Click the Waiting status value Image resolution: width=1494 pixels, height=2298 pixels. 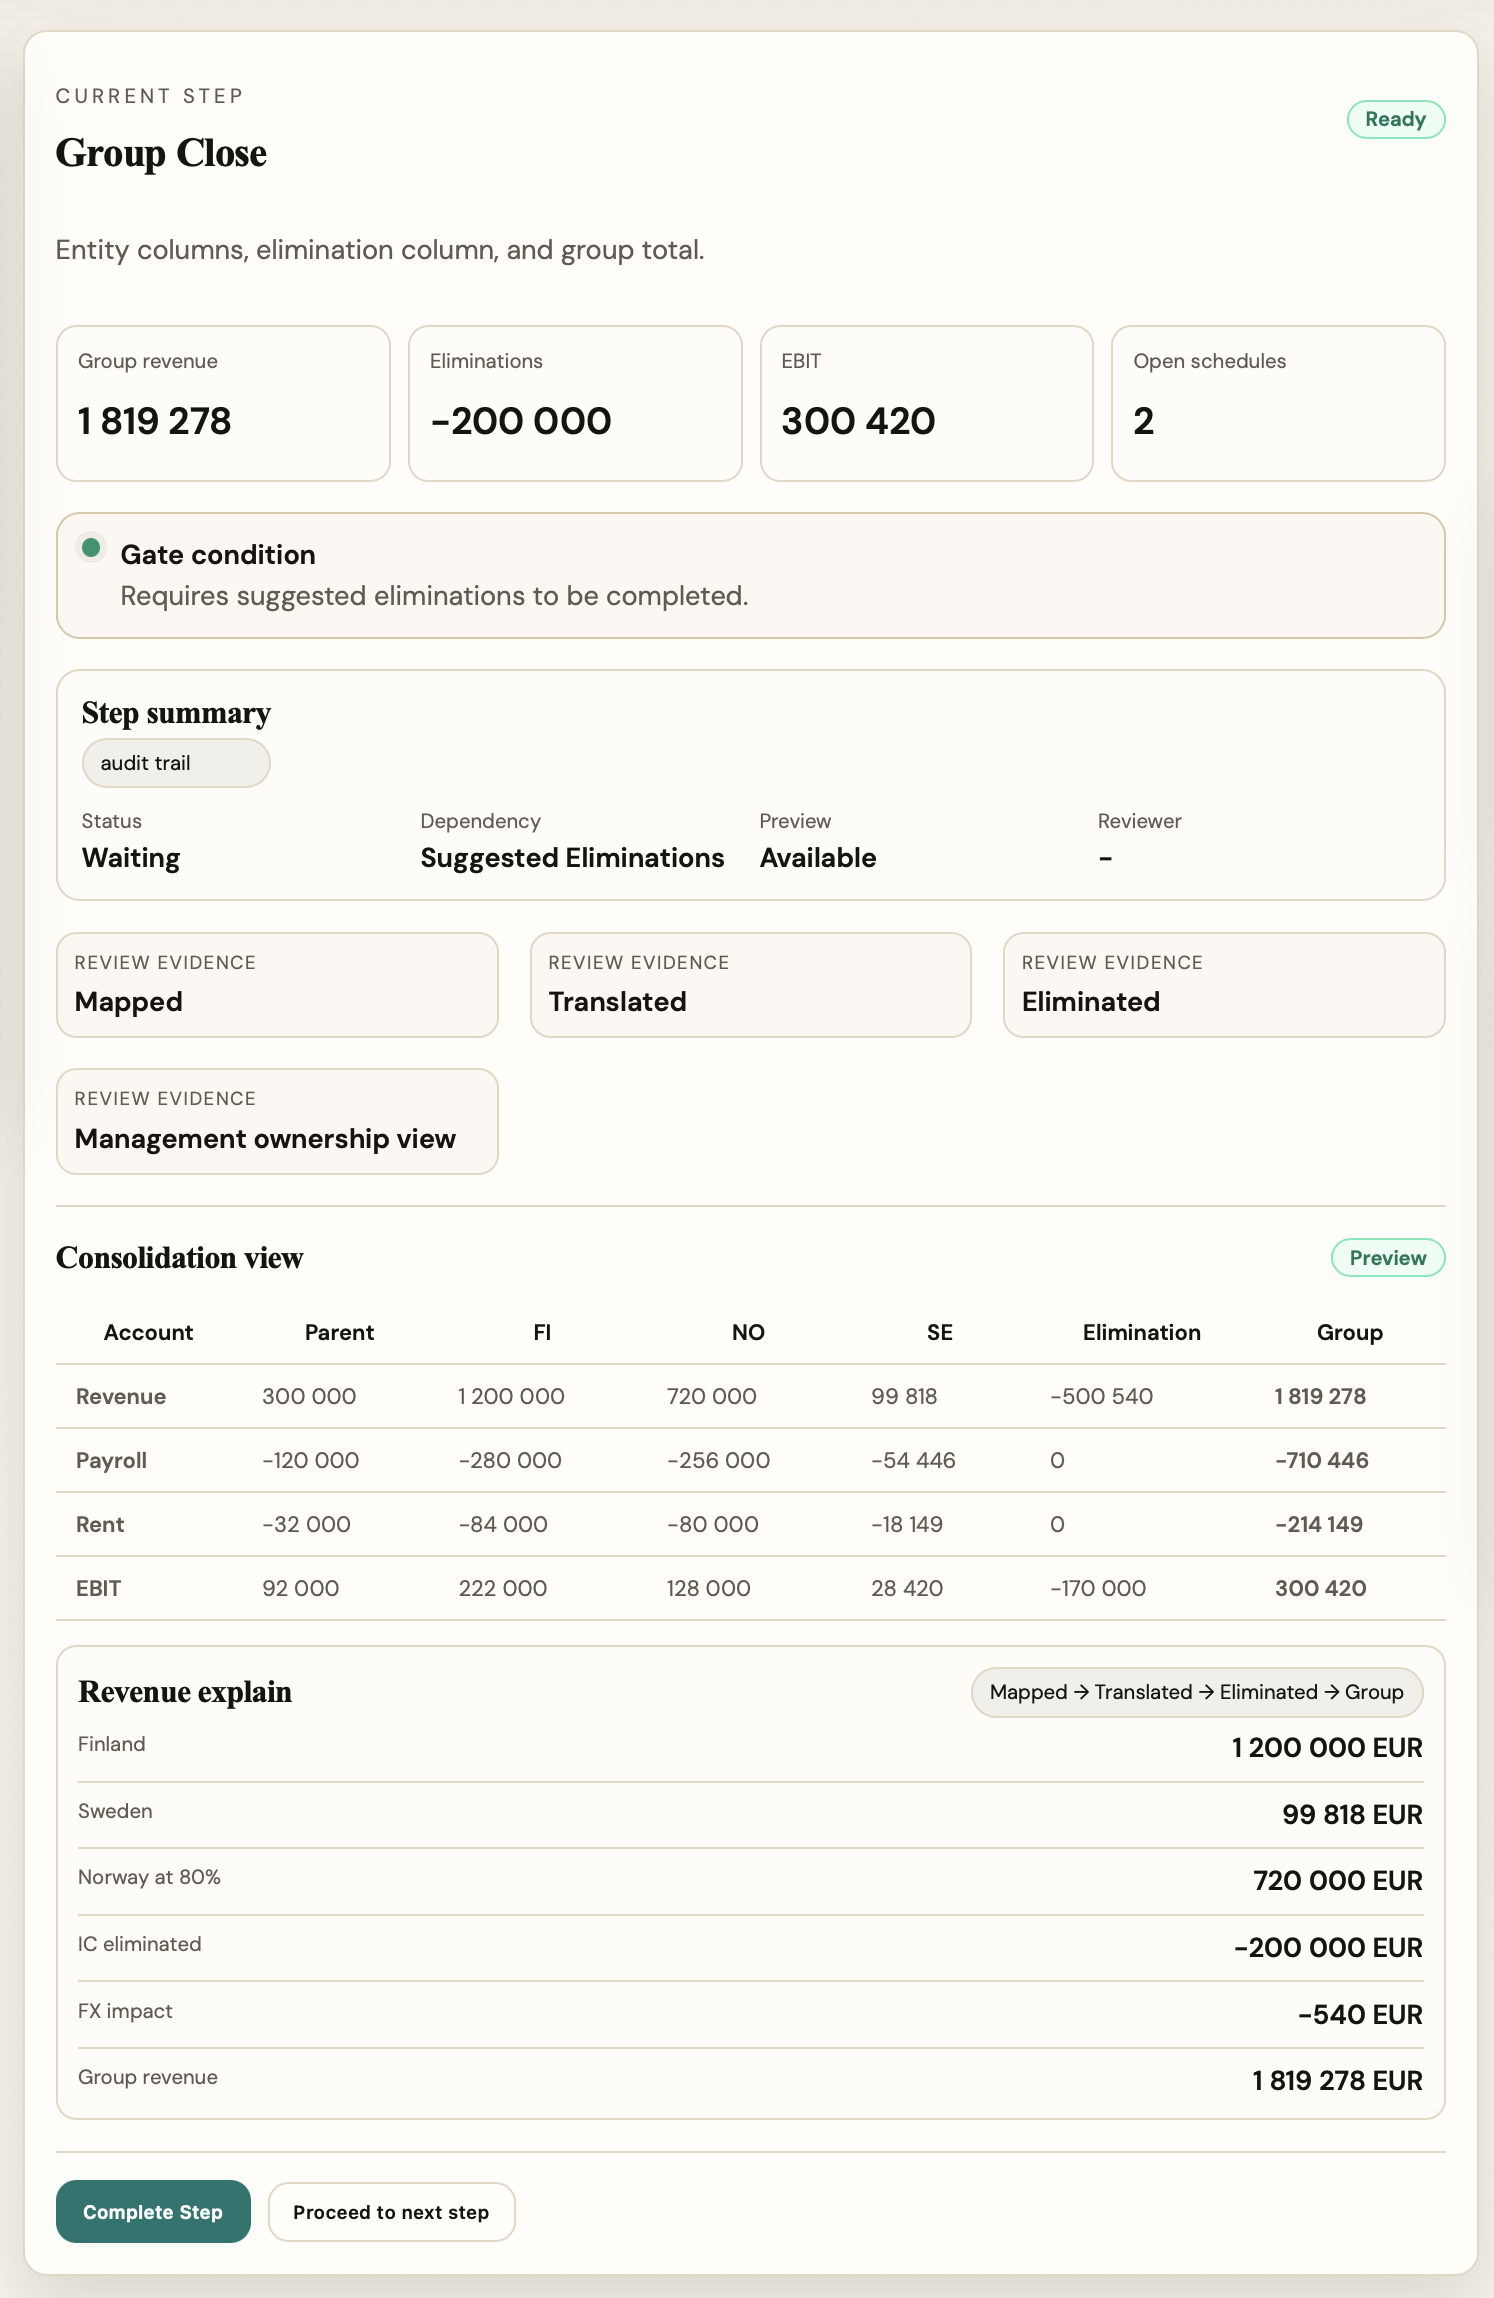[x=131, y=858]
